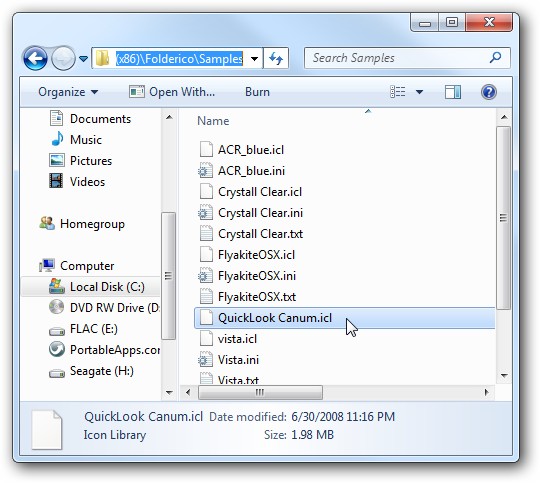The height and width of the screenshot is (483, 540).
Task: Click the file list scroll up arrow
Action: tap(504, 117)
